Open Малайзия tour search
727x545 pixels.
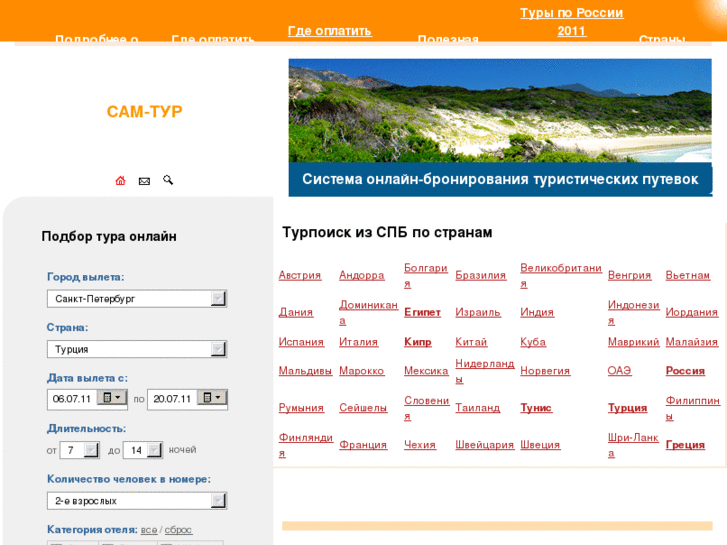click(x=692, y=342)
